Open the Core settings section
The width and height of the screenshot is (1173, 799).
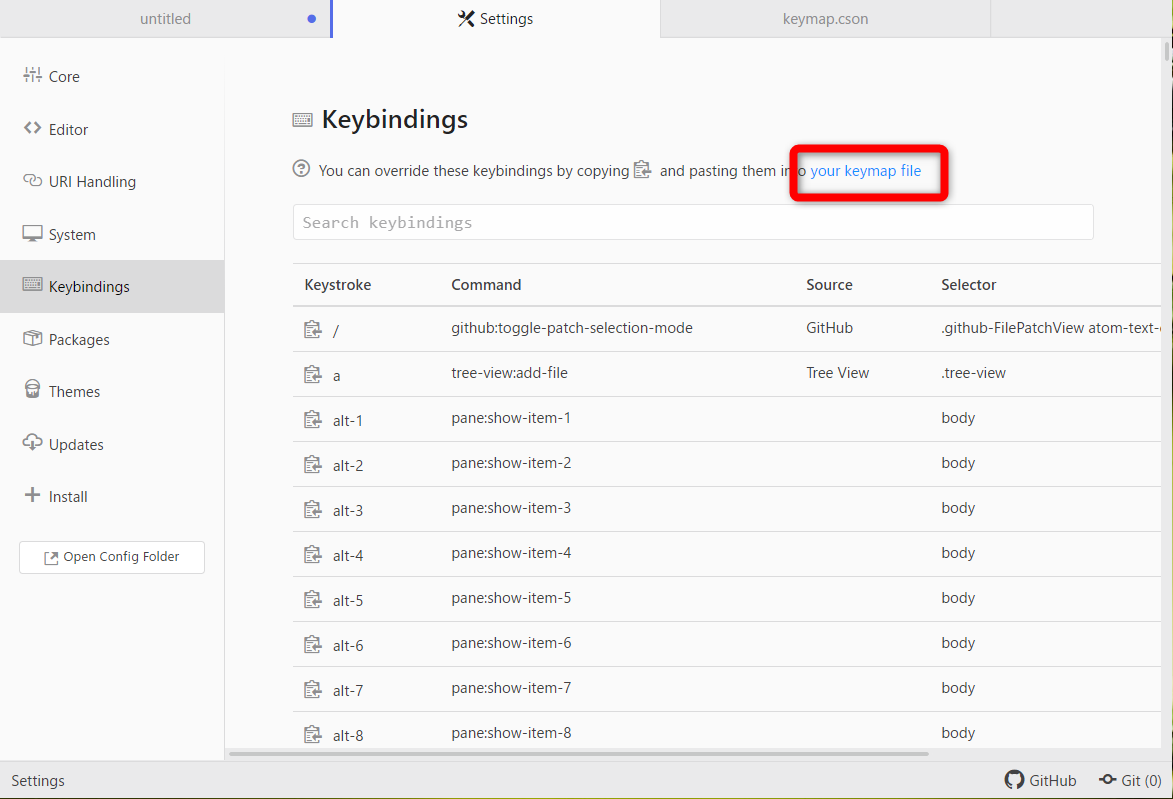pos(62,76)
